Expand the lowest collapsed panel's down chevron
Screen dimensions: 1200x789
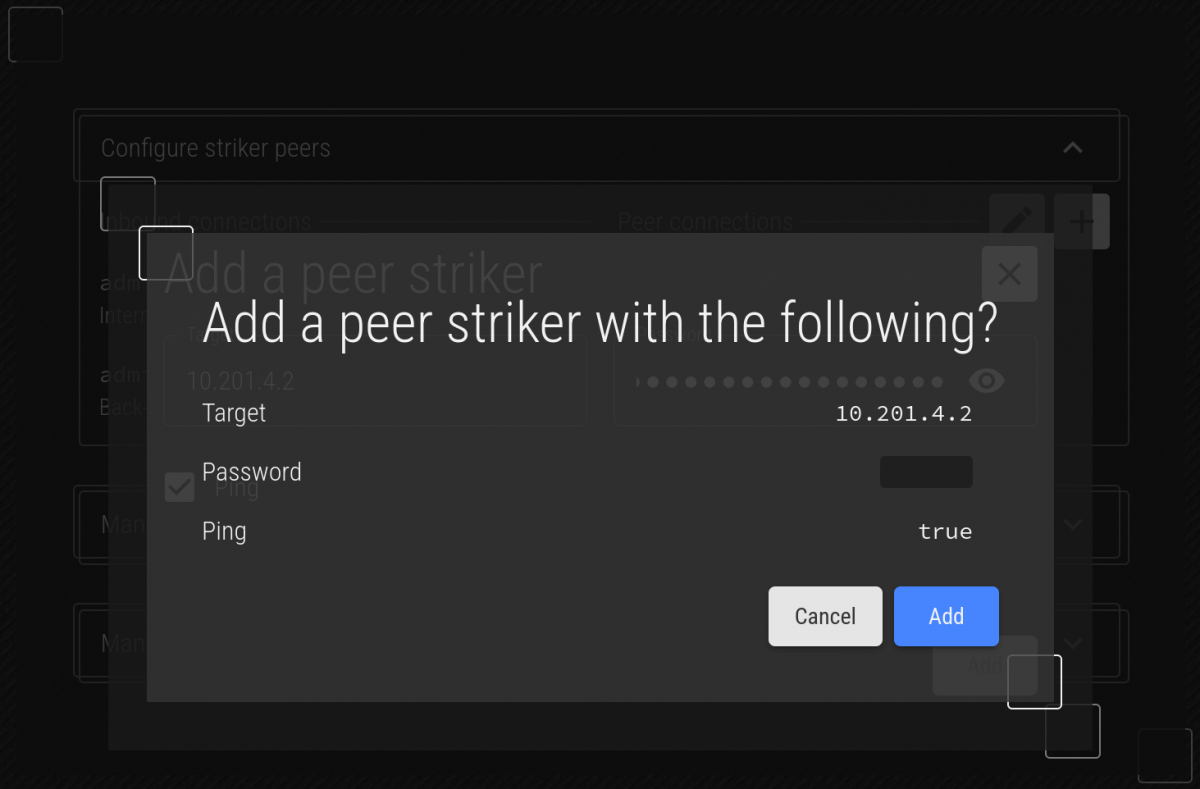[x=1073, y=642]
